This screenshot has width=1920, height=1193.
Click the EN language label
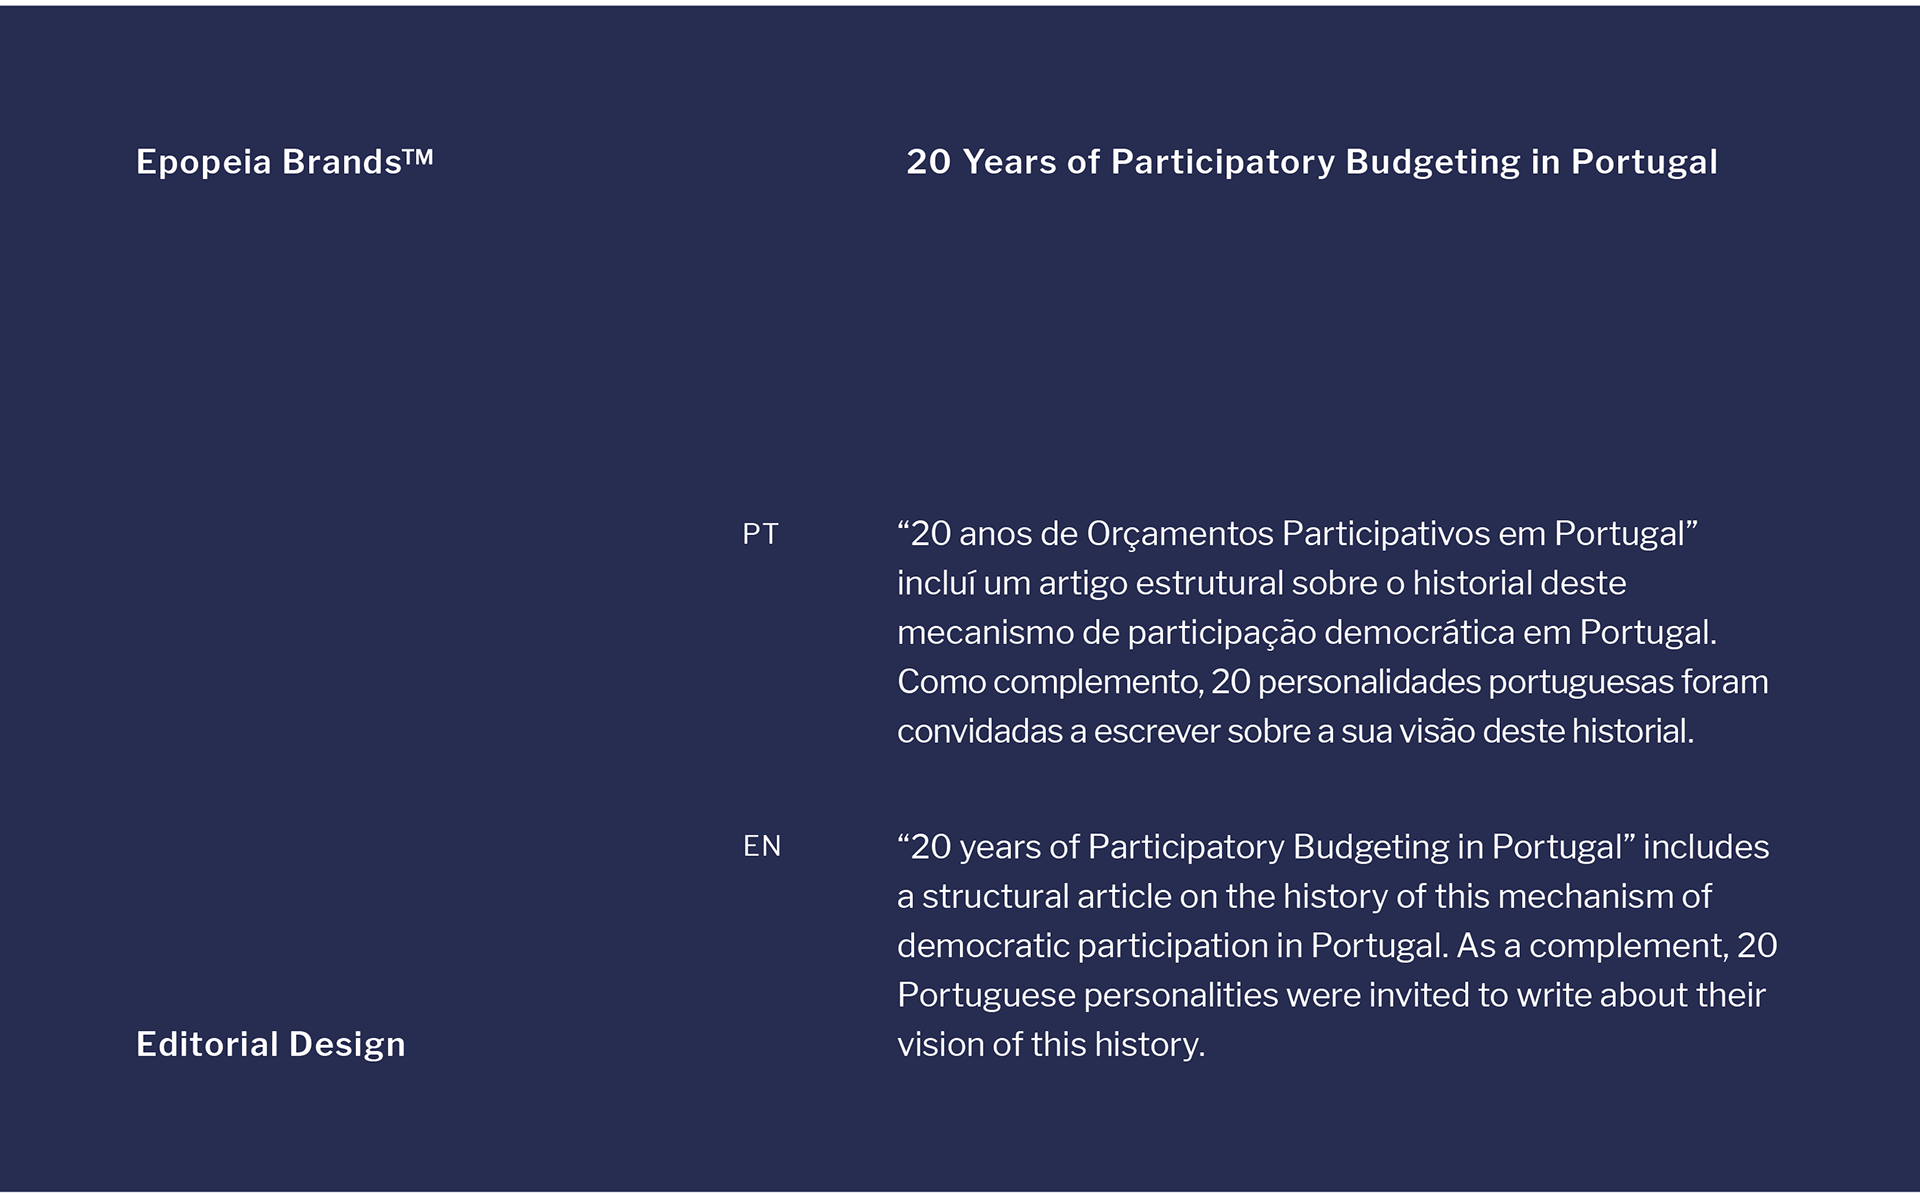762,846
